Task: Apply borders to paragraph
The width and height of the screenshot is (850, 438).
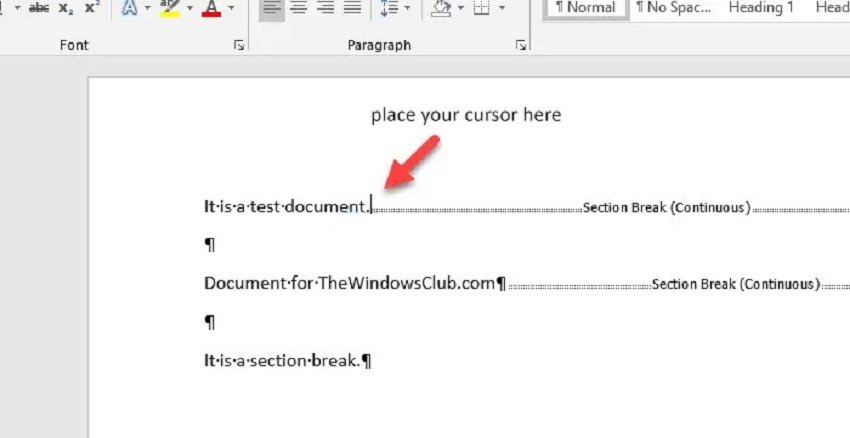Action: [x=481, y=8]
